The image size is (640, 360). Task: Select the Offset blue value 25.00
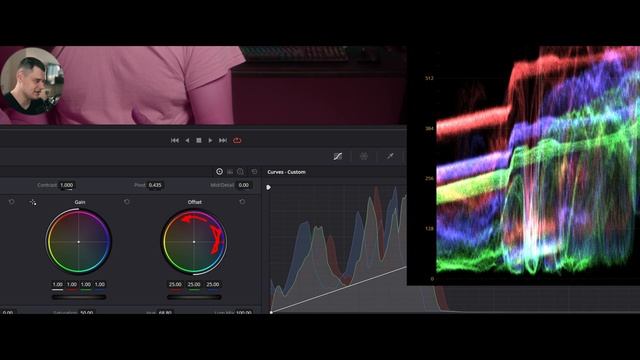pos(213,284)
